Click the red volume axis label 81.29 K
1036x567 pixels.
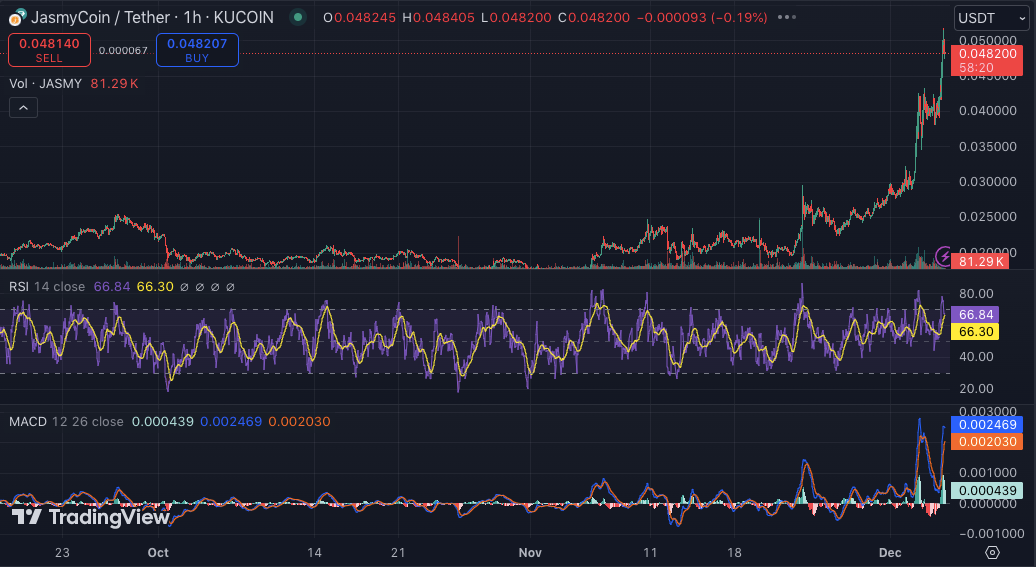(x=980, y=262)
